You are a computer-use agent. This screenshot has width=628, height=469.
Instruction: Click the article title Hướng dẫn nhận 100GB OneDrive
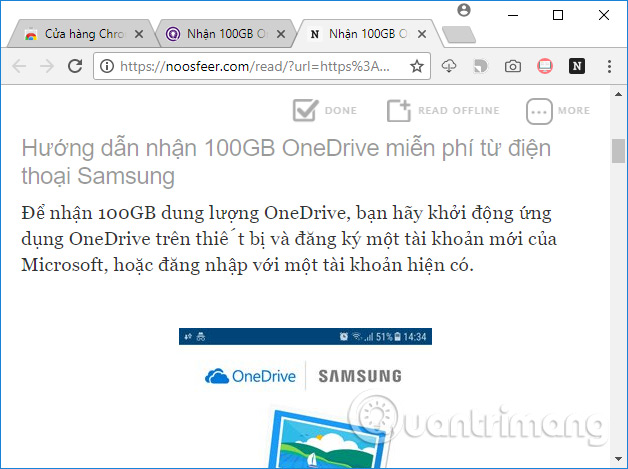point(286,162)
